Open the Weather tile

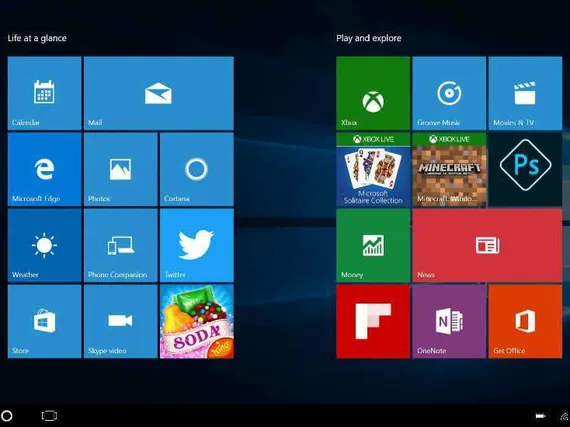44,245
